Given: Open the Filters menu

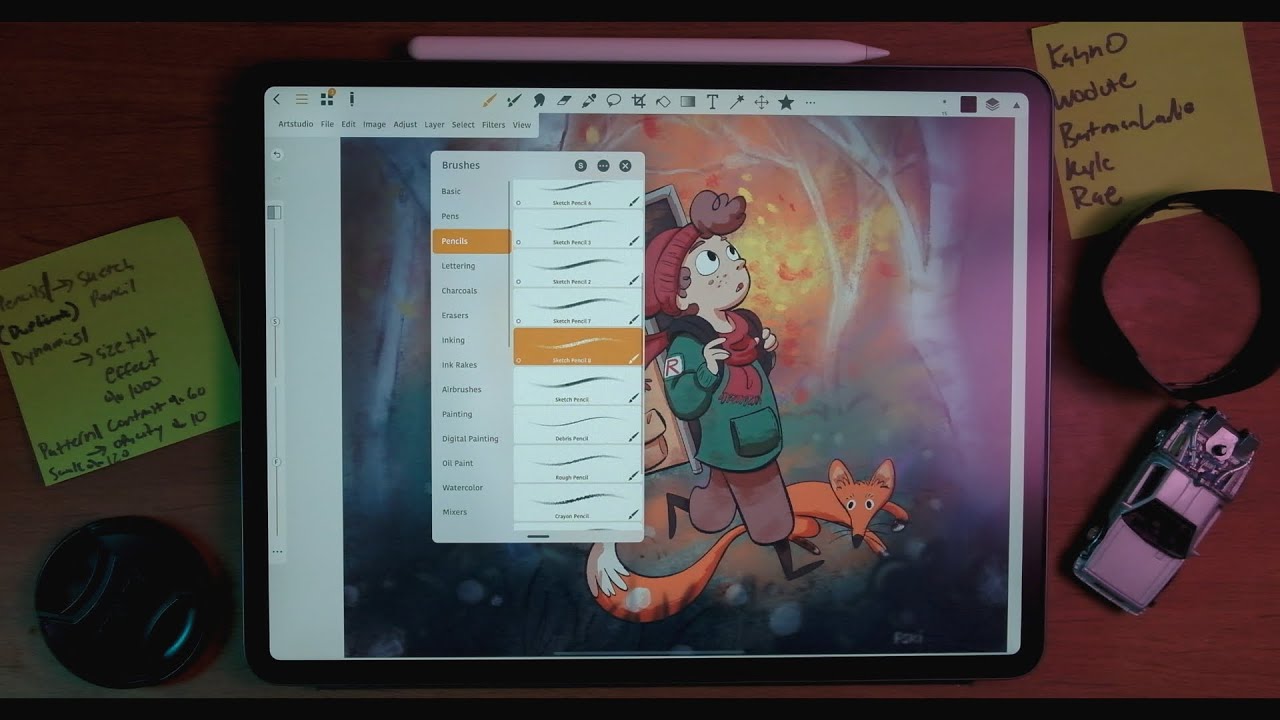Looking at the screenshot, I should click(494, 125).
